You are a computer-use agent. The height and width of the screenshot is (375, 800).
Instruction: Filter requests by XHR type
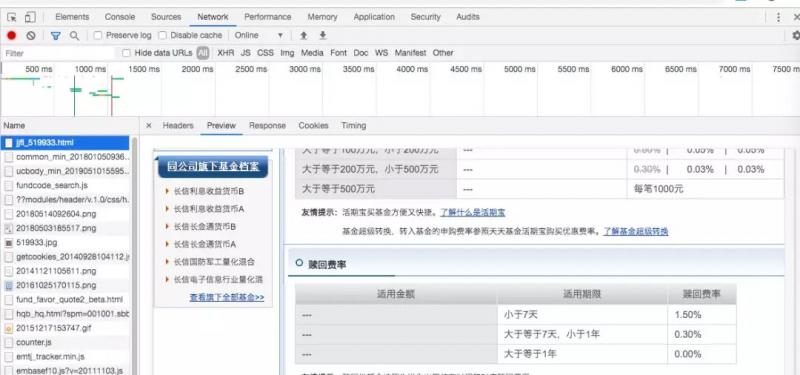click(226, 53)
